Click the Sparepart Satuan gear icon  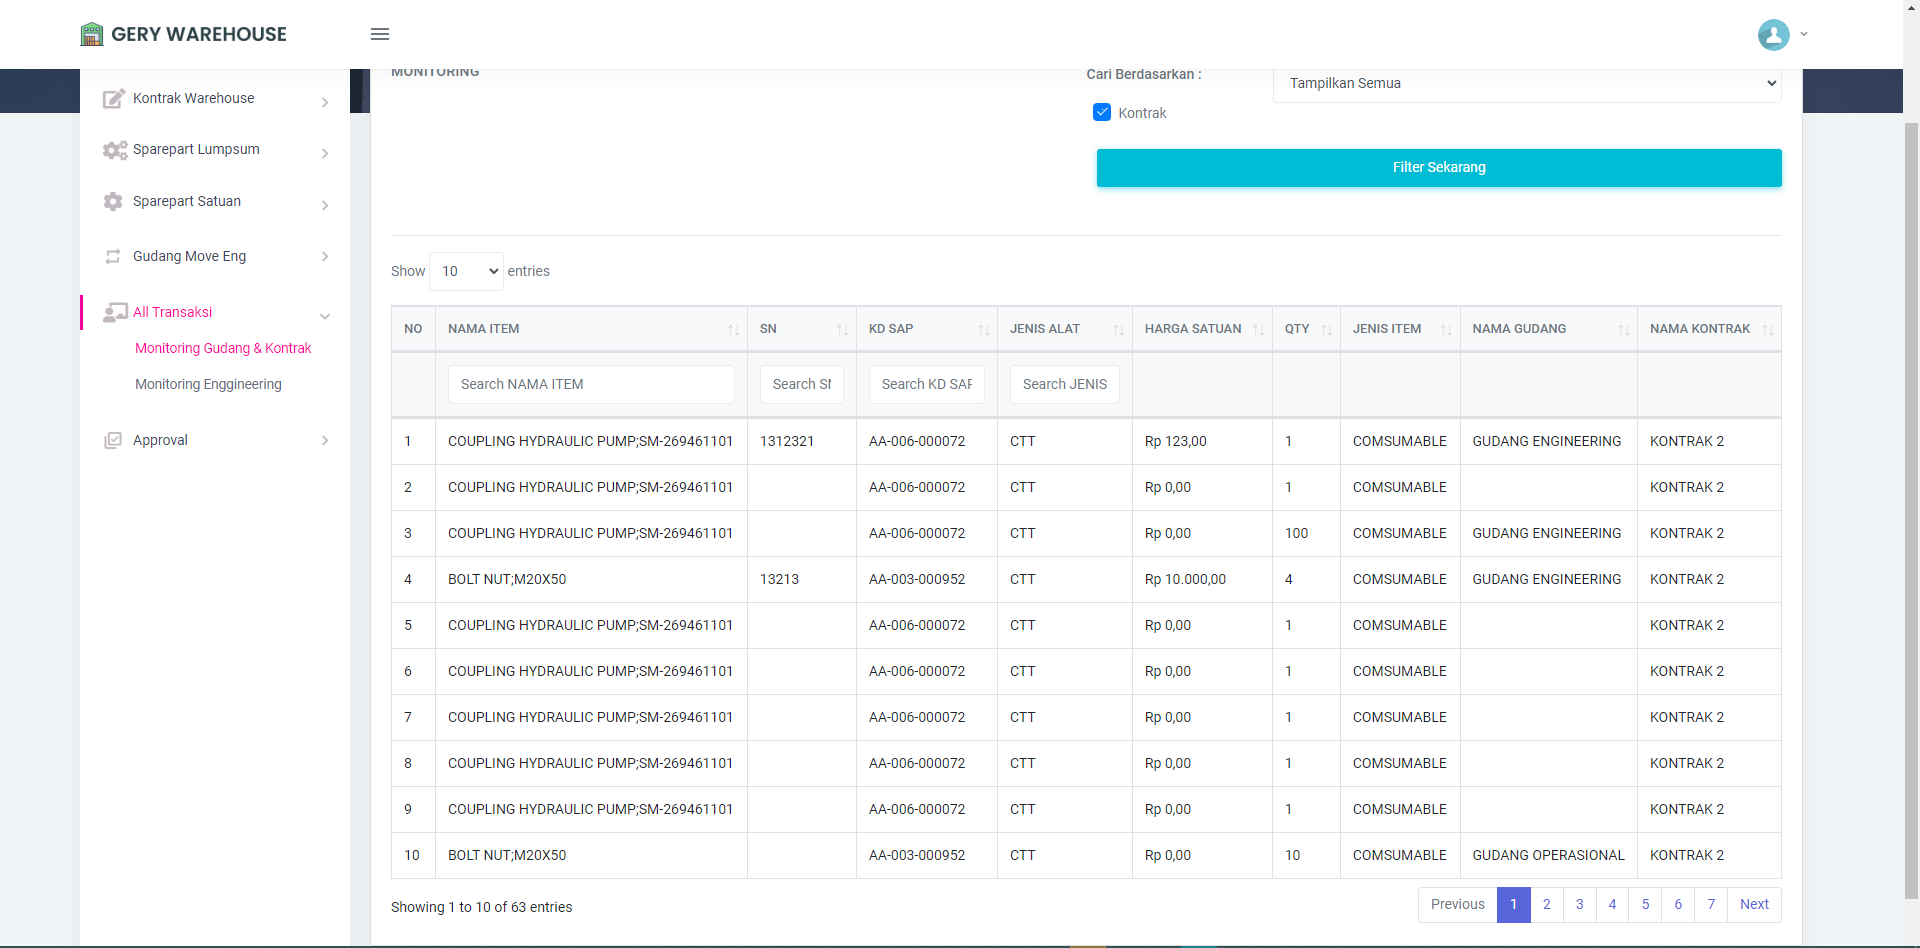coord(113,202)
